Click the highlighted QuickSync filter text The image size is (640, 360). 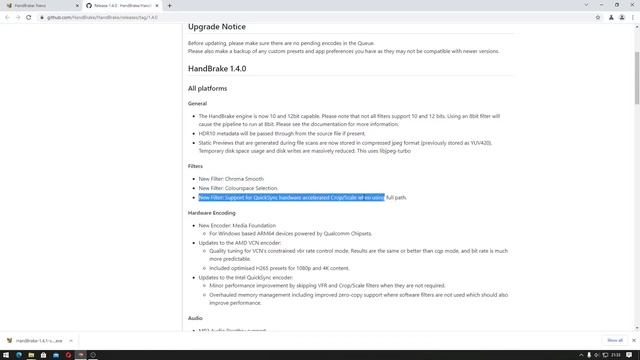point(291,198)
